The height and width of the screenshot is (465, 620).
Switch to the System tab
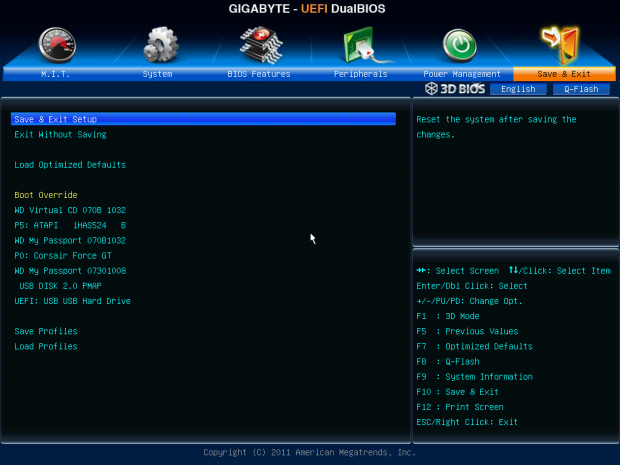(x=157, y=74)
